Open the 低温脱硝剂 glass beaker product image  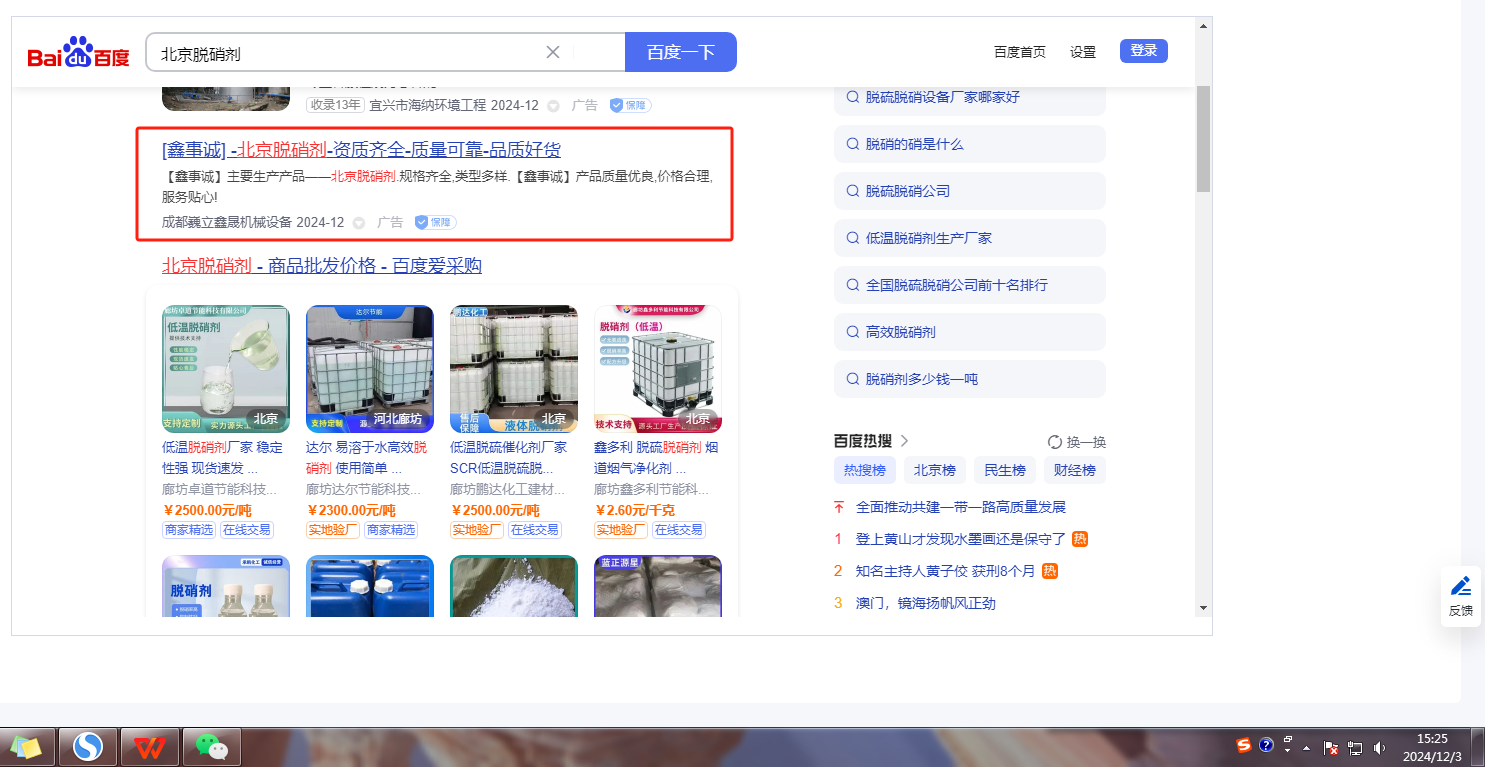tap(226, 368)
